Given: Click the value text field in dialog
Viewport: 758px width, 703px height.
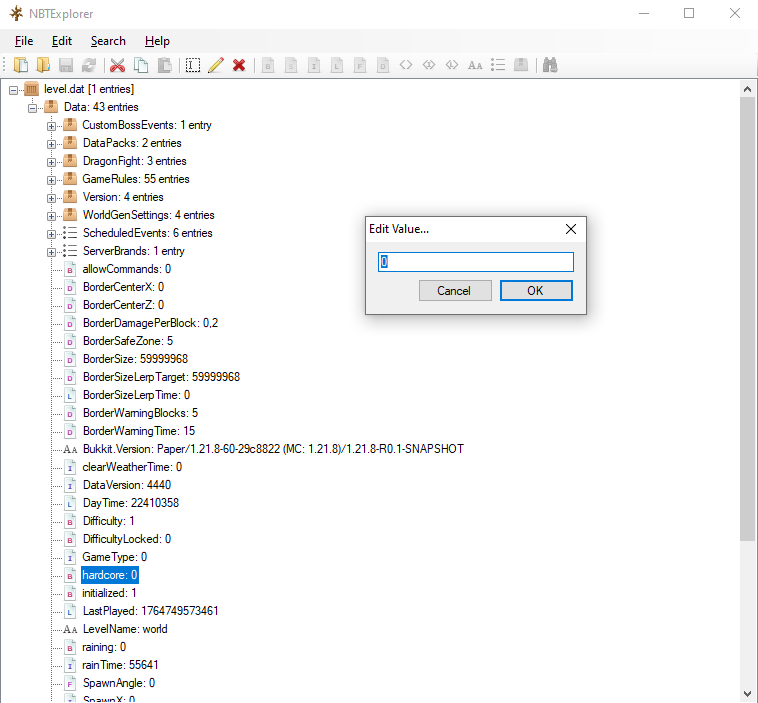Looking at the screenshot, I should click(475, 262).
